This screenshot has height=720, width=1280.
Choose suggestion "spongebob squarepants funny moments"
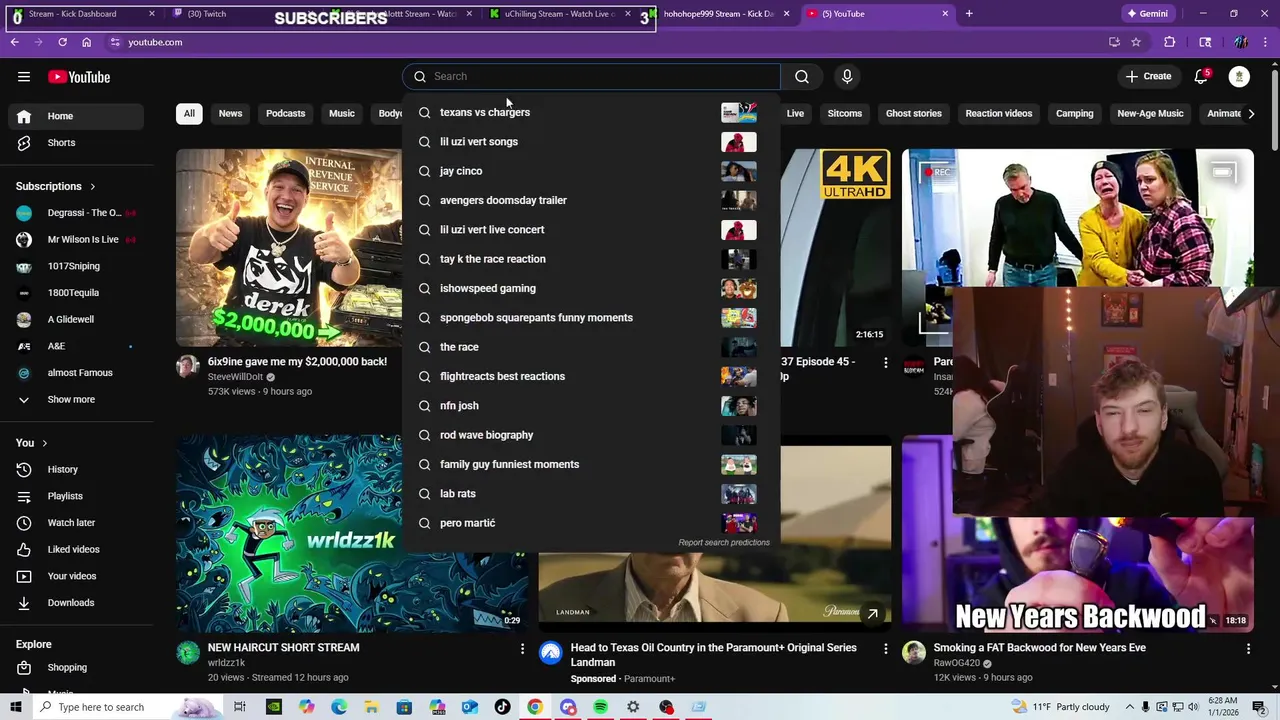591,318
